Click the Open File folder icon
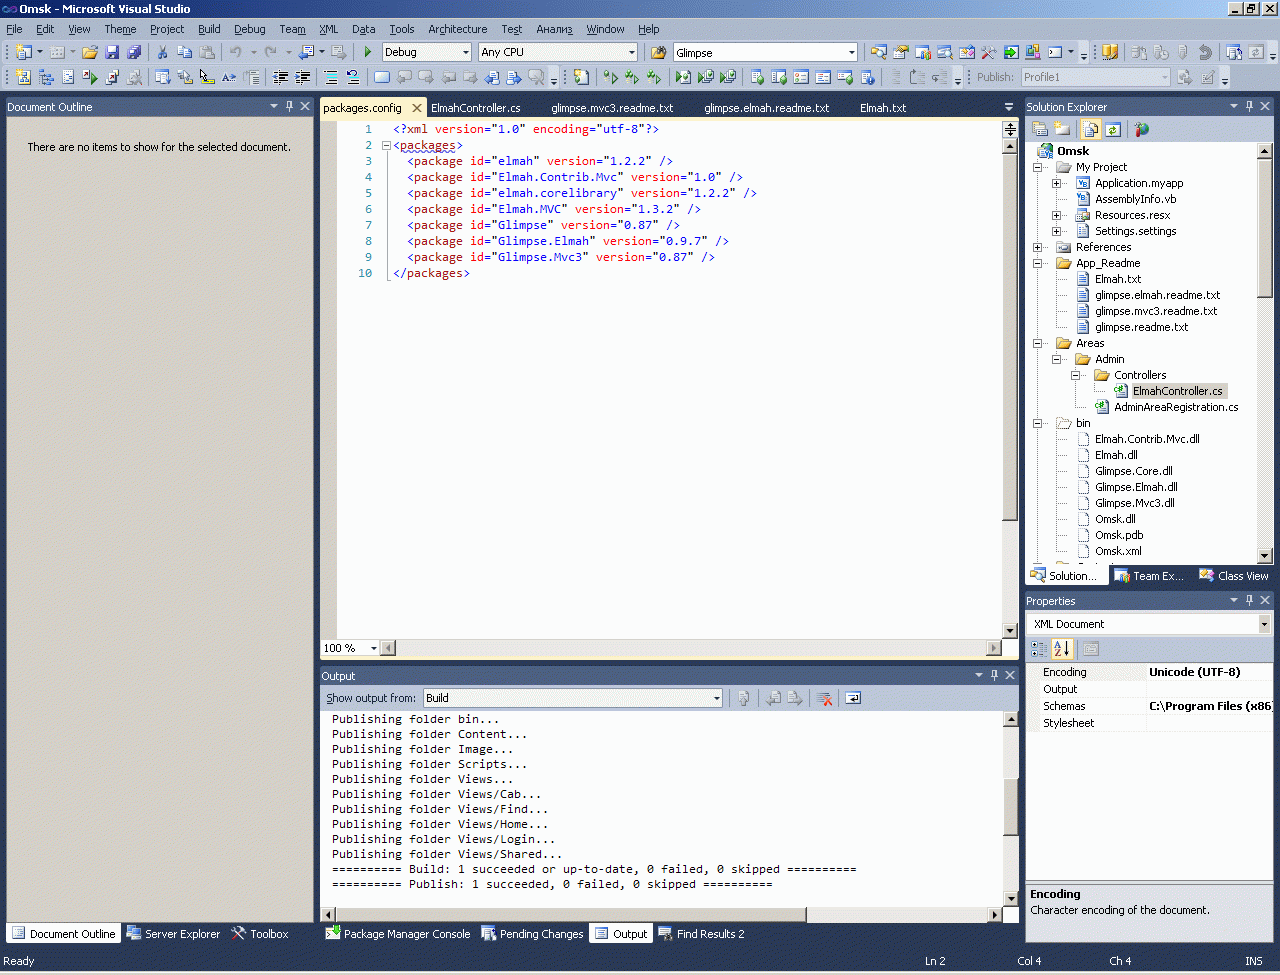Viewport: 1280px width, 975px height. tap(90, 52)
